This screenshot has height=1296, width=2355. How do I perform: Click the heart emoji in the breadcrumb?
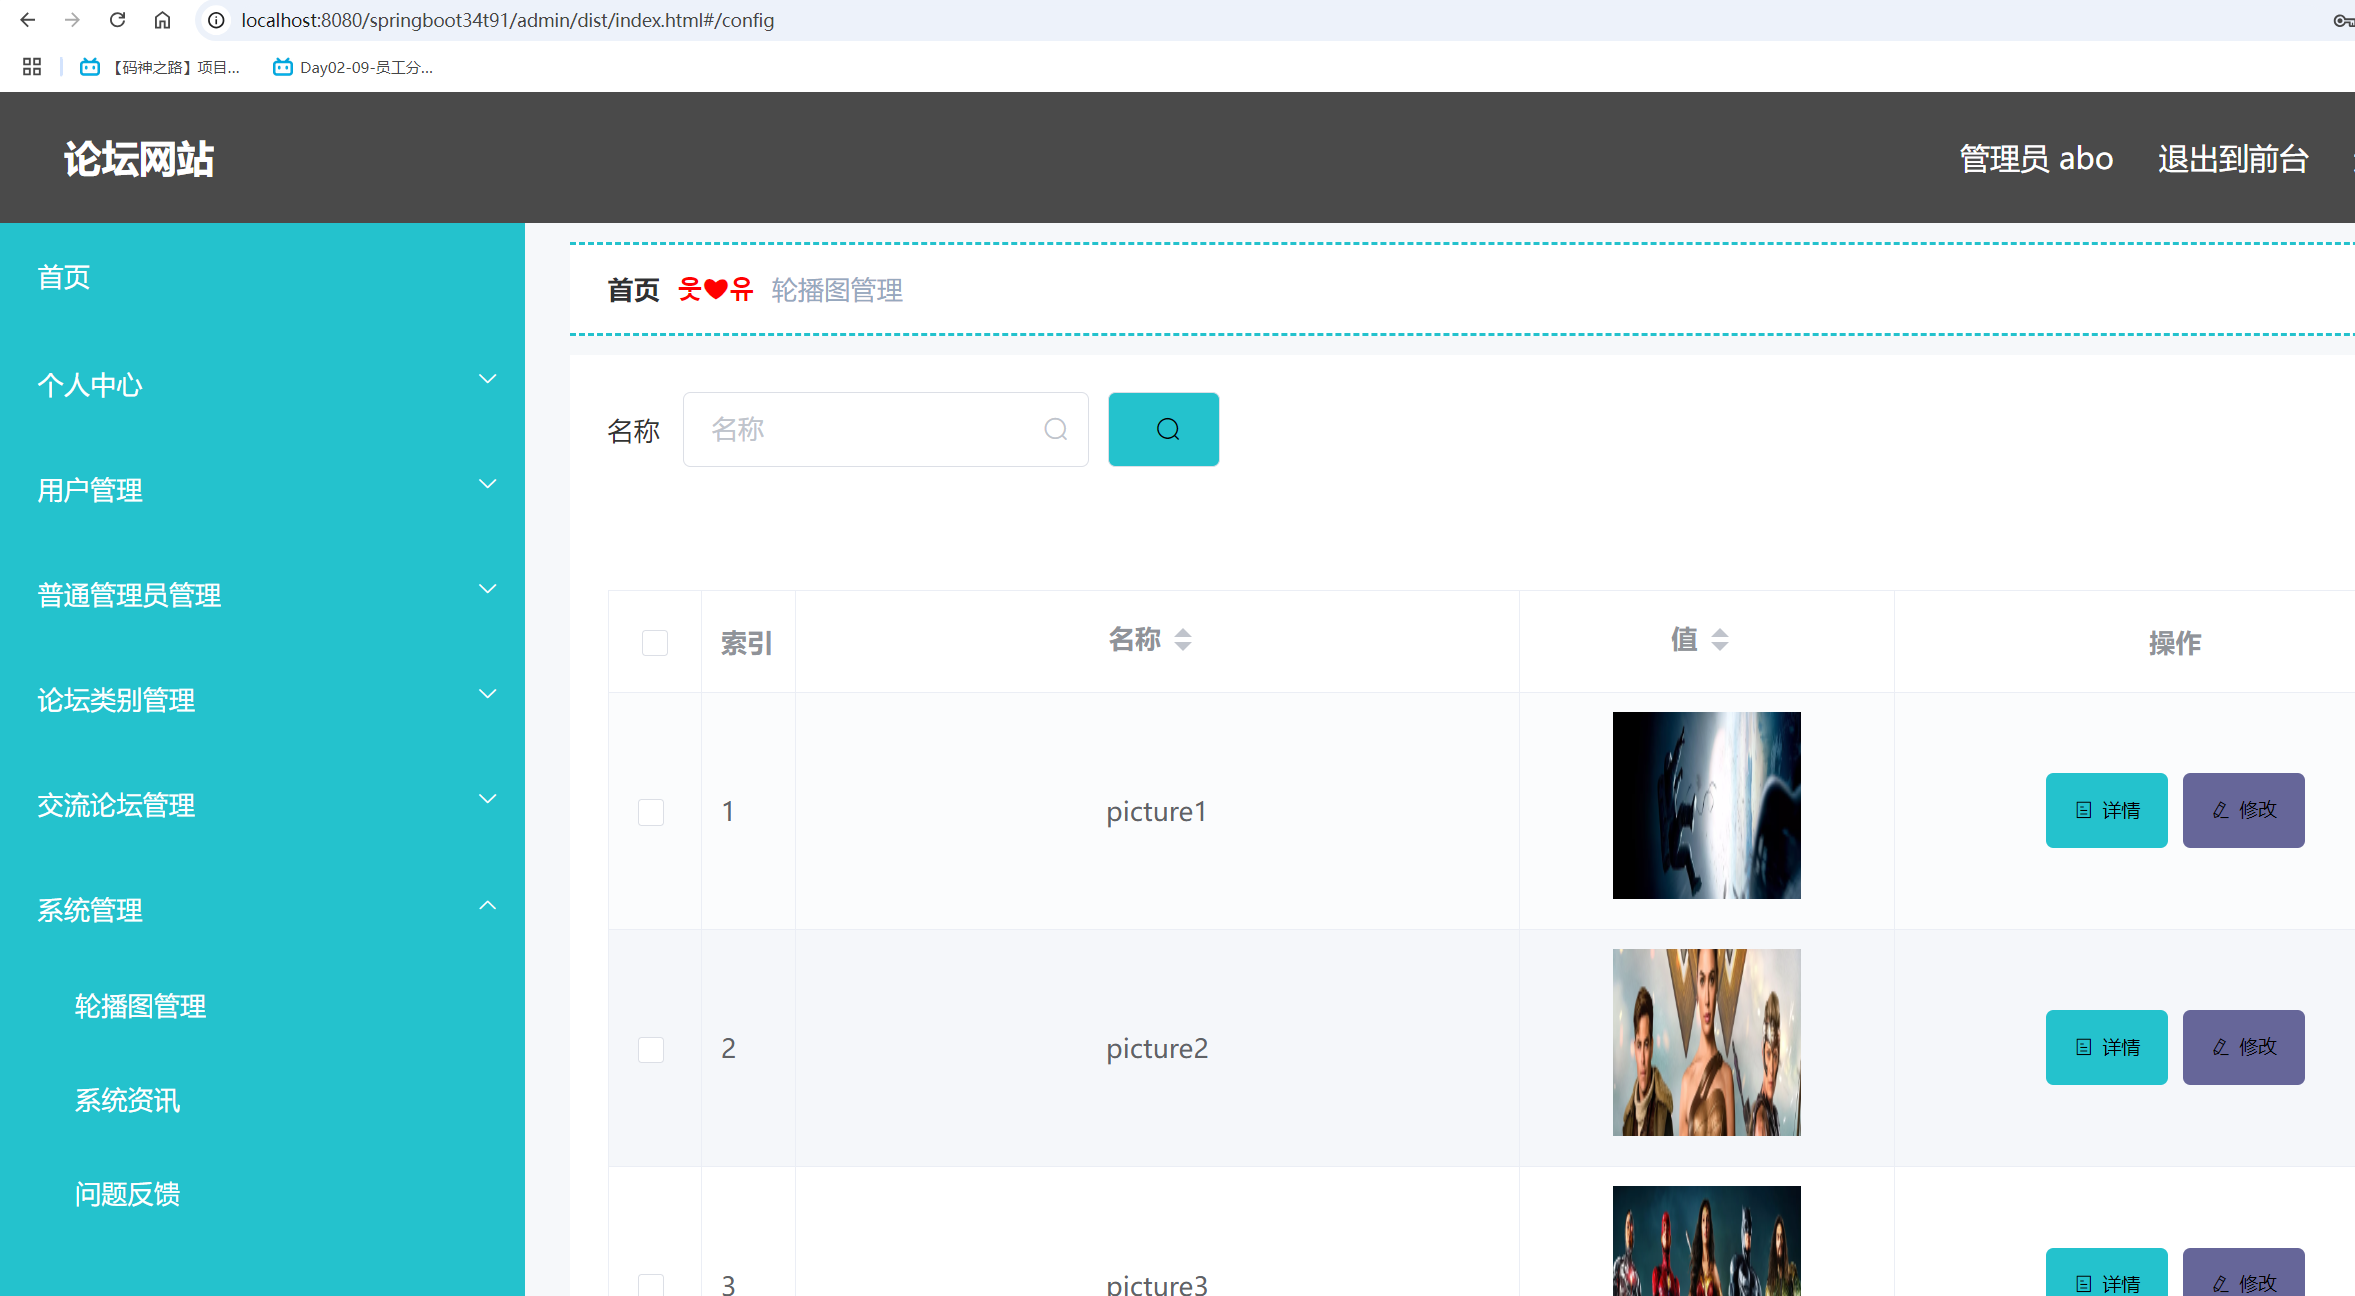point(716,288)
